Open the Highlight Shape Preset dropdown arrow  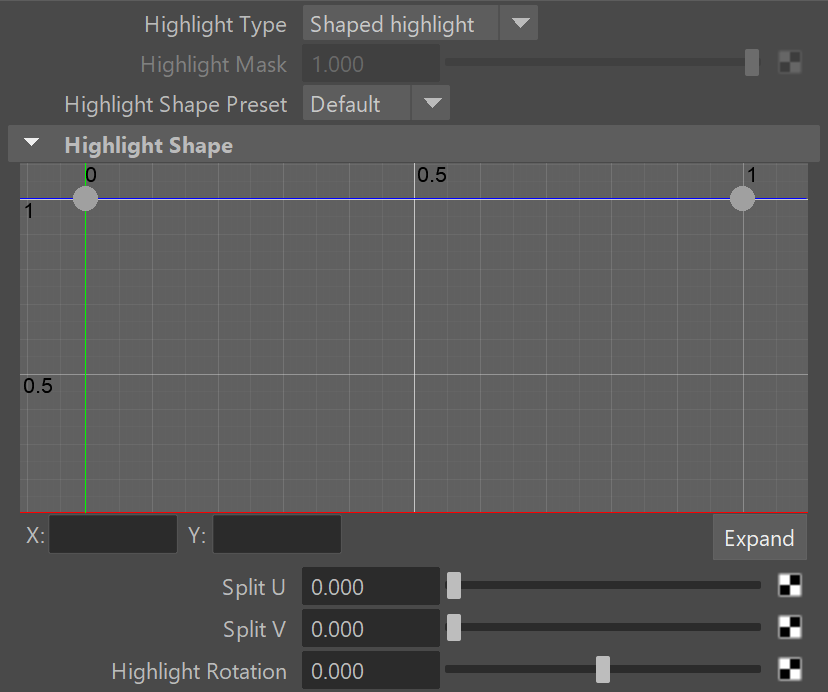[x=432, y=103]
